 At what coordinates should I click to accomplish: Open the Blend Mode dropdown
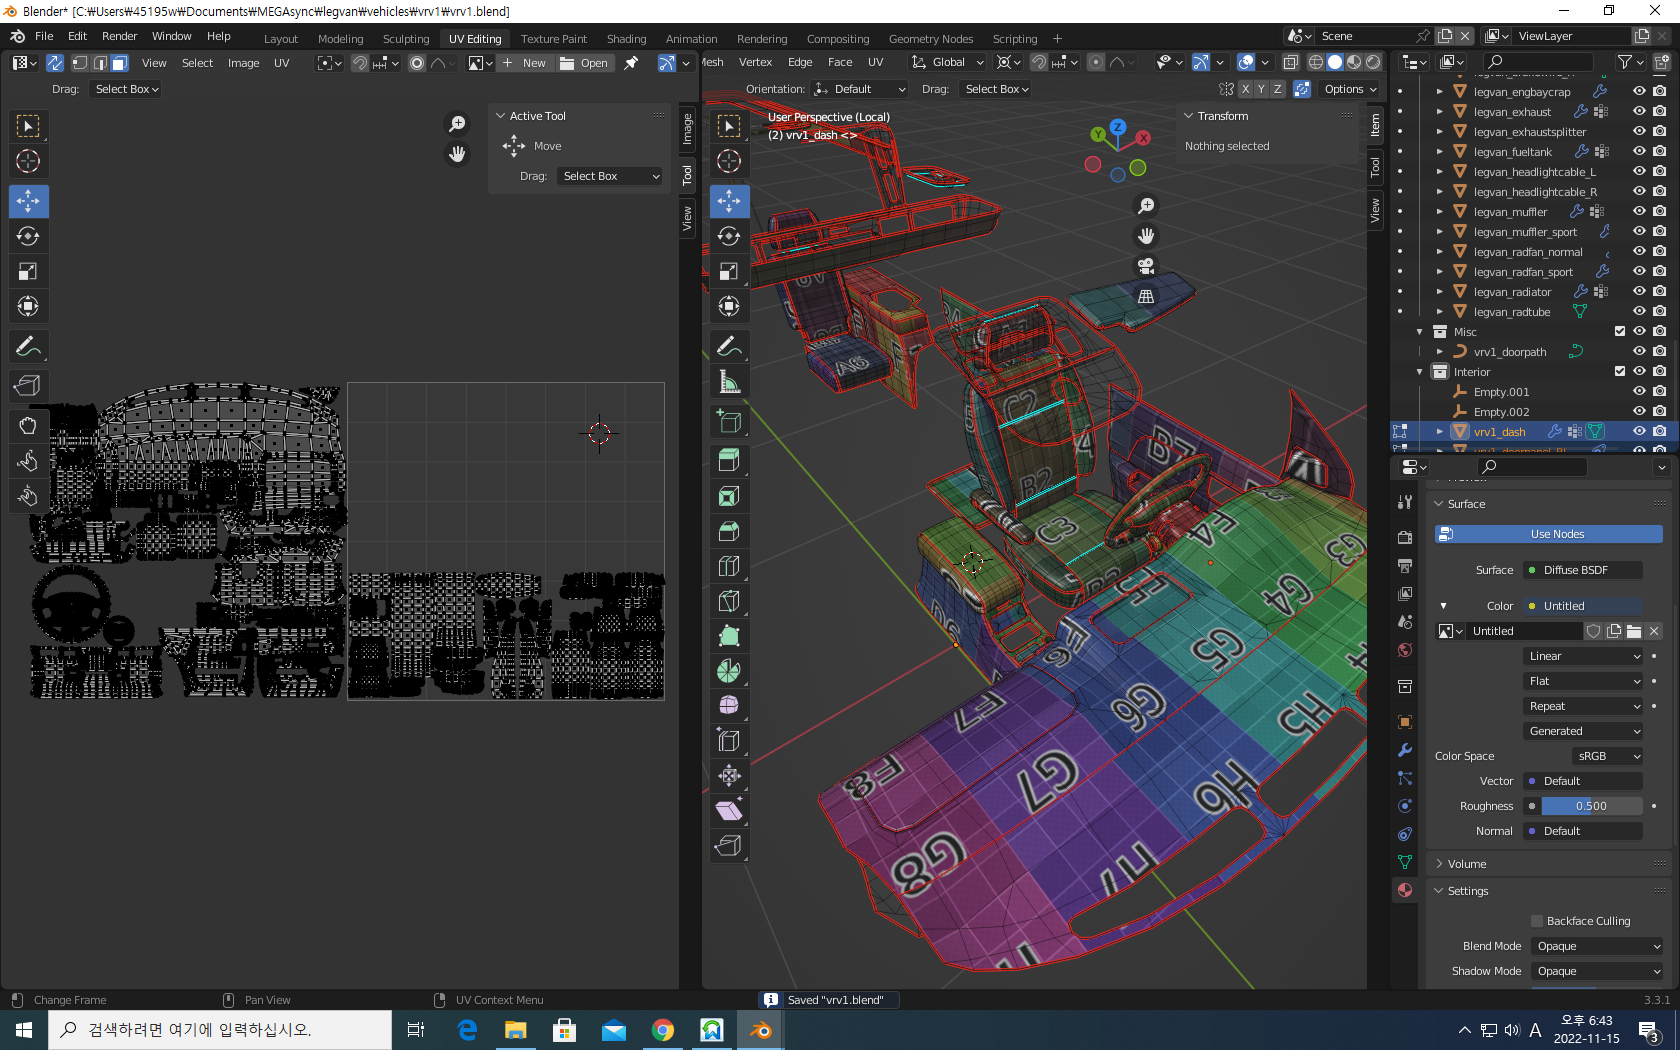pyautogui.click(x=1597, y=946)
